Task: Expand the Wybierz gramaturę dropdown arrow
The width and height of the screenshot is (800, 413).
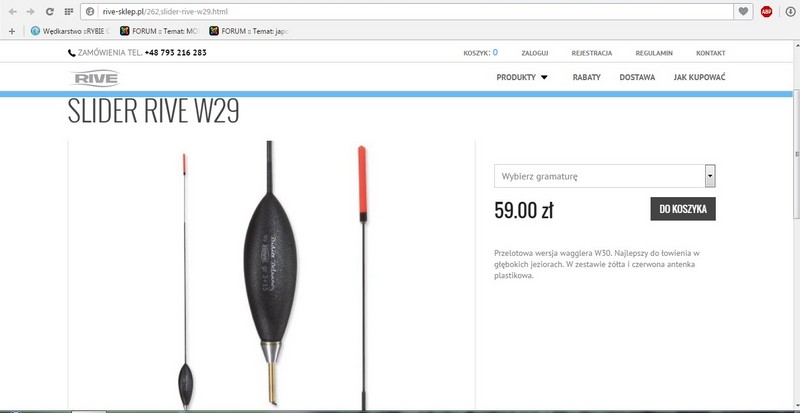Action: click(710, 176)
